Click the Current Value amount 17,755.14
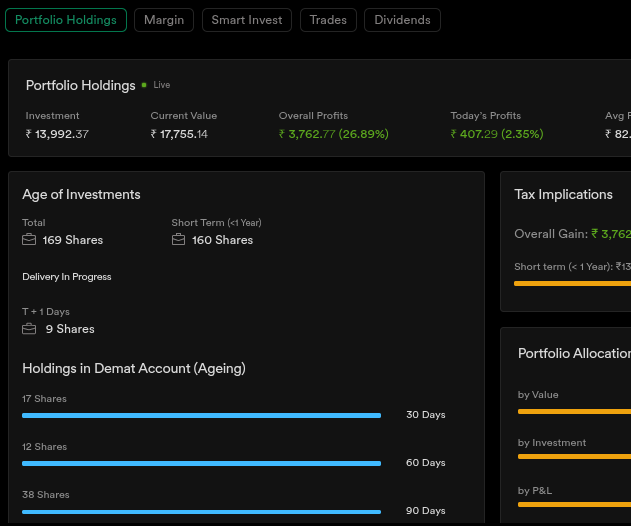The height and width of the screenshot is (526, 631). (x=179, y=134)
